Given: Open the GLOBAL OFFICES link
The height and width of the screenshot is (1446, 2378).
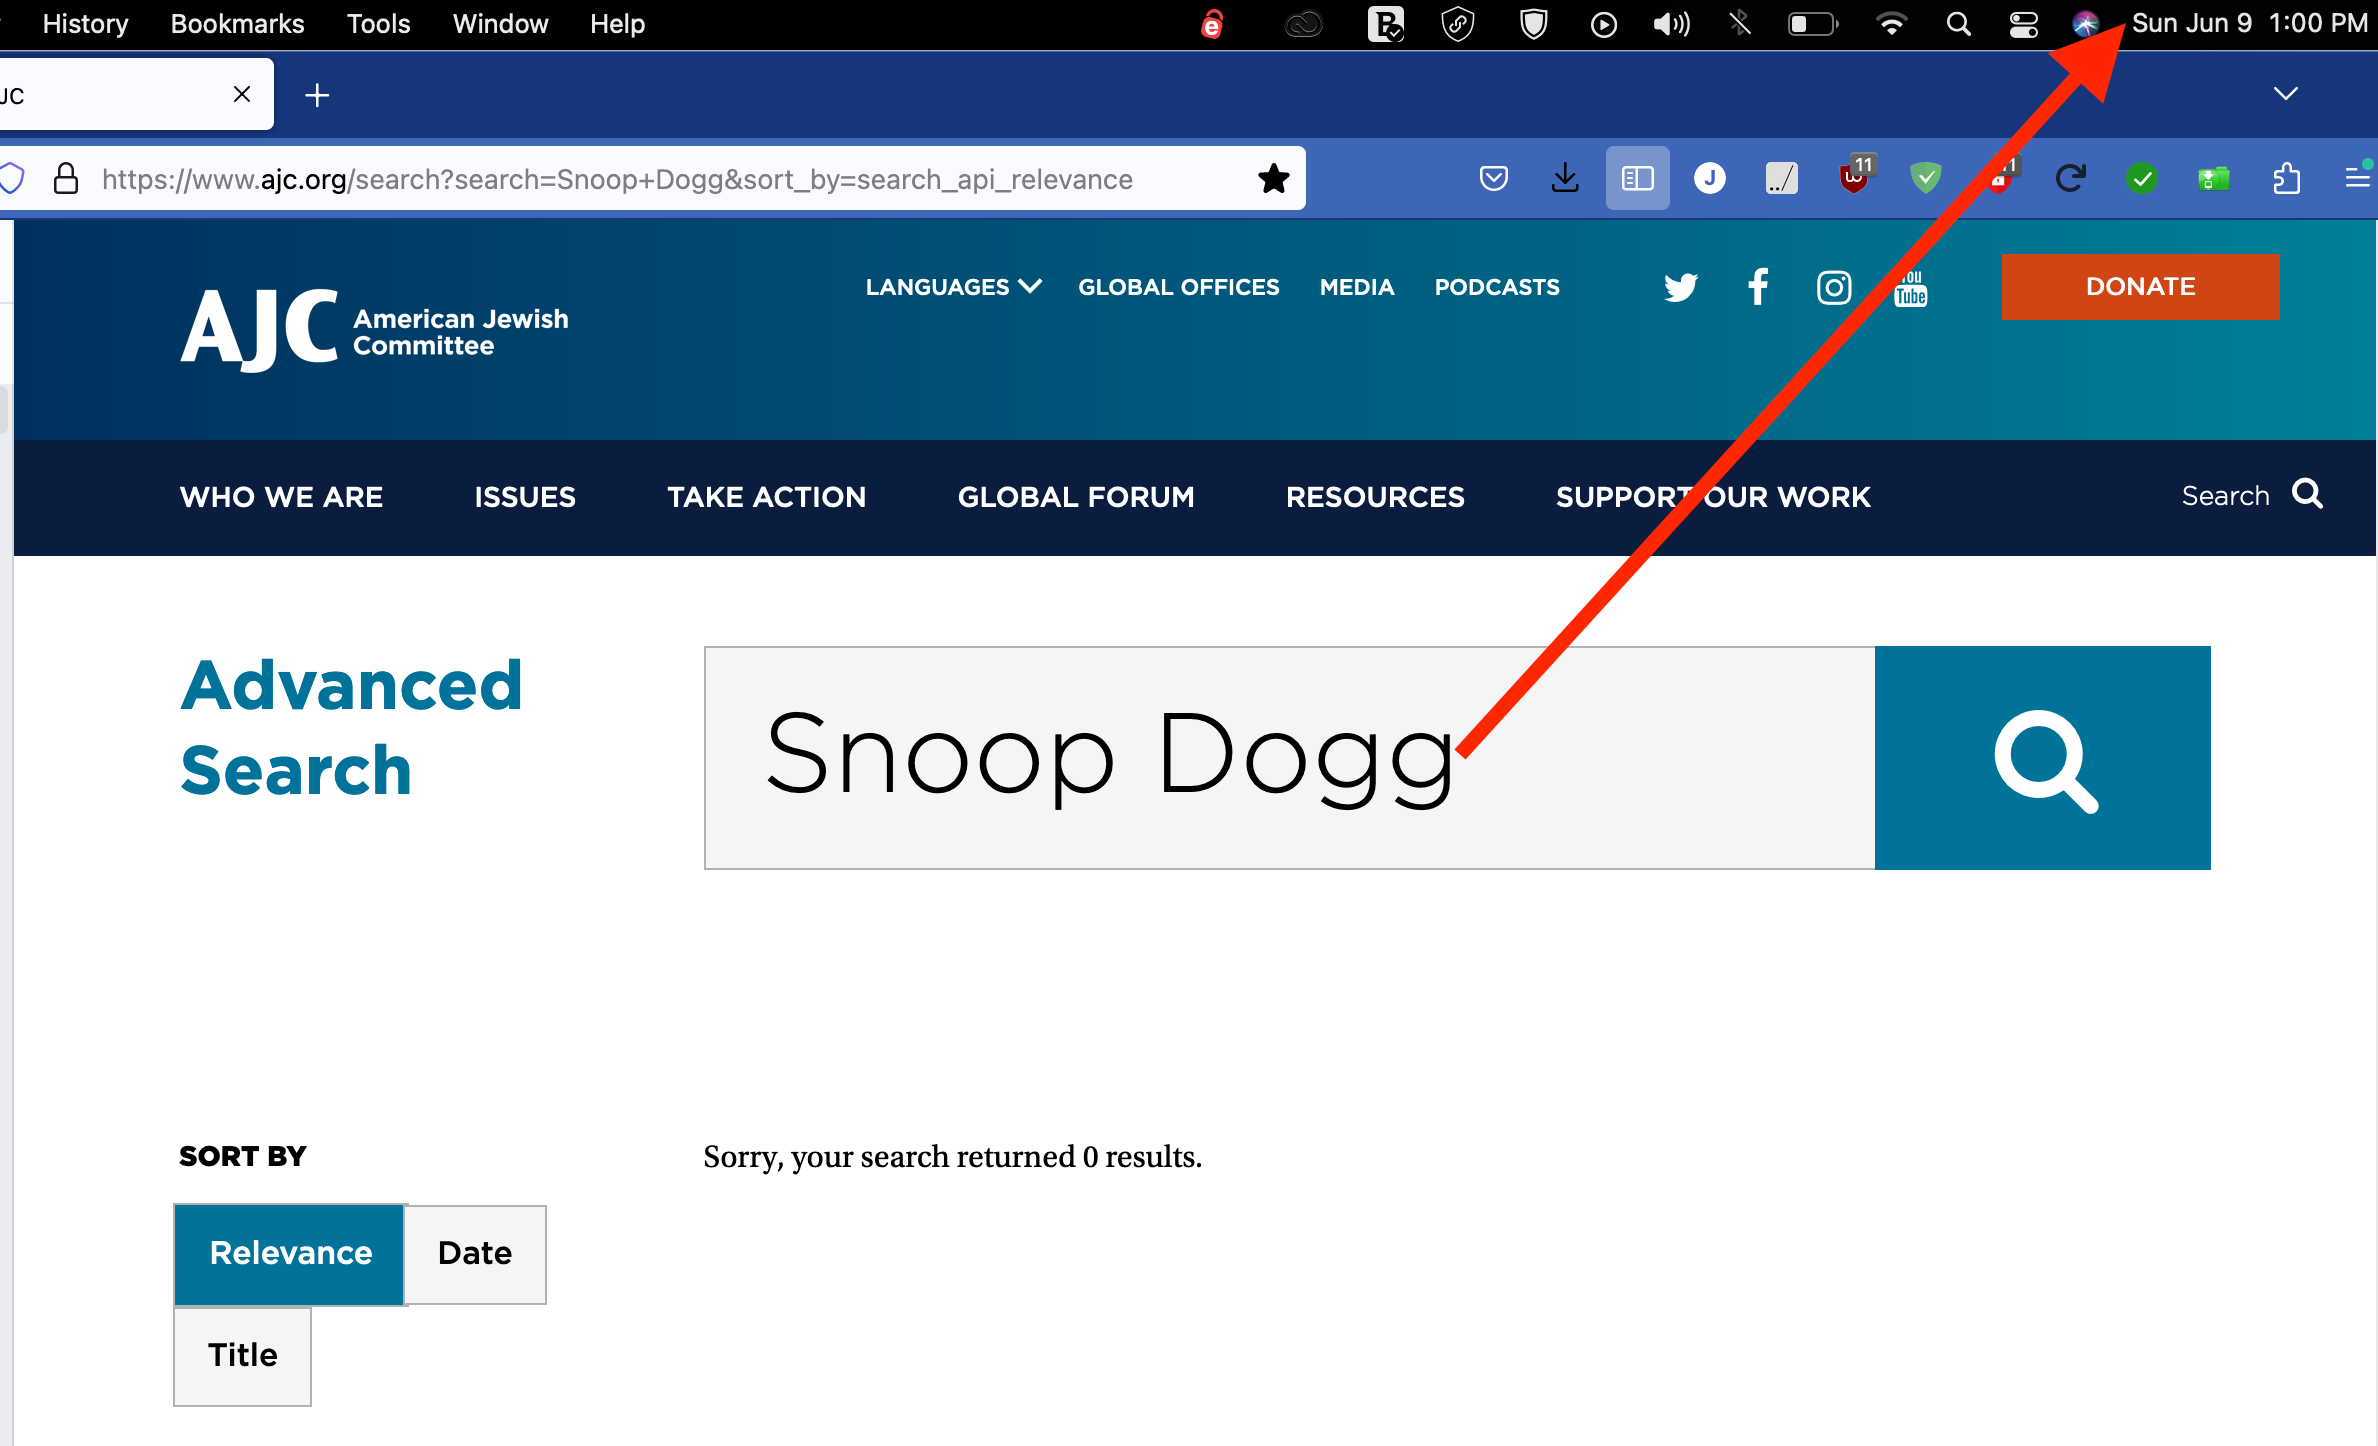Looking at the screenshot, I should click(x=1178, y=287).
